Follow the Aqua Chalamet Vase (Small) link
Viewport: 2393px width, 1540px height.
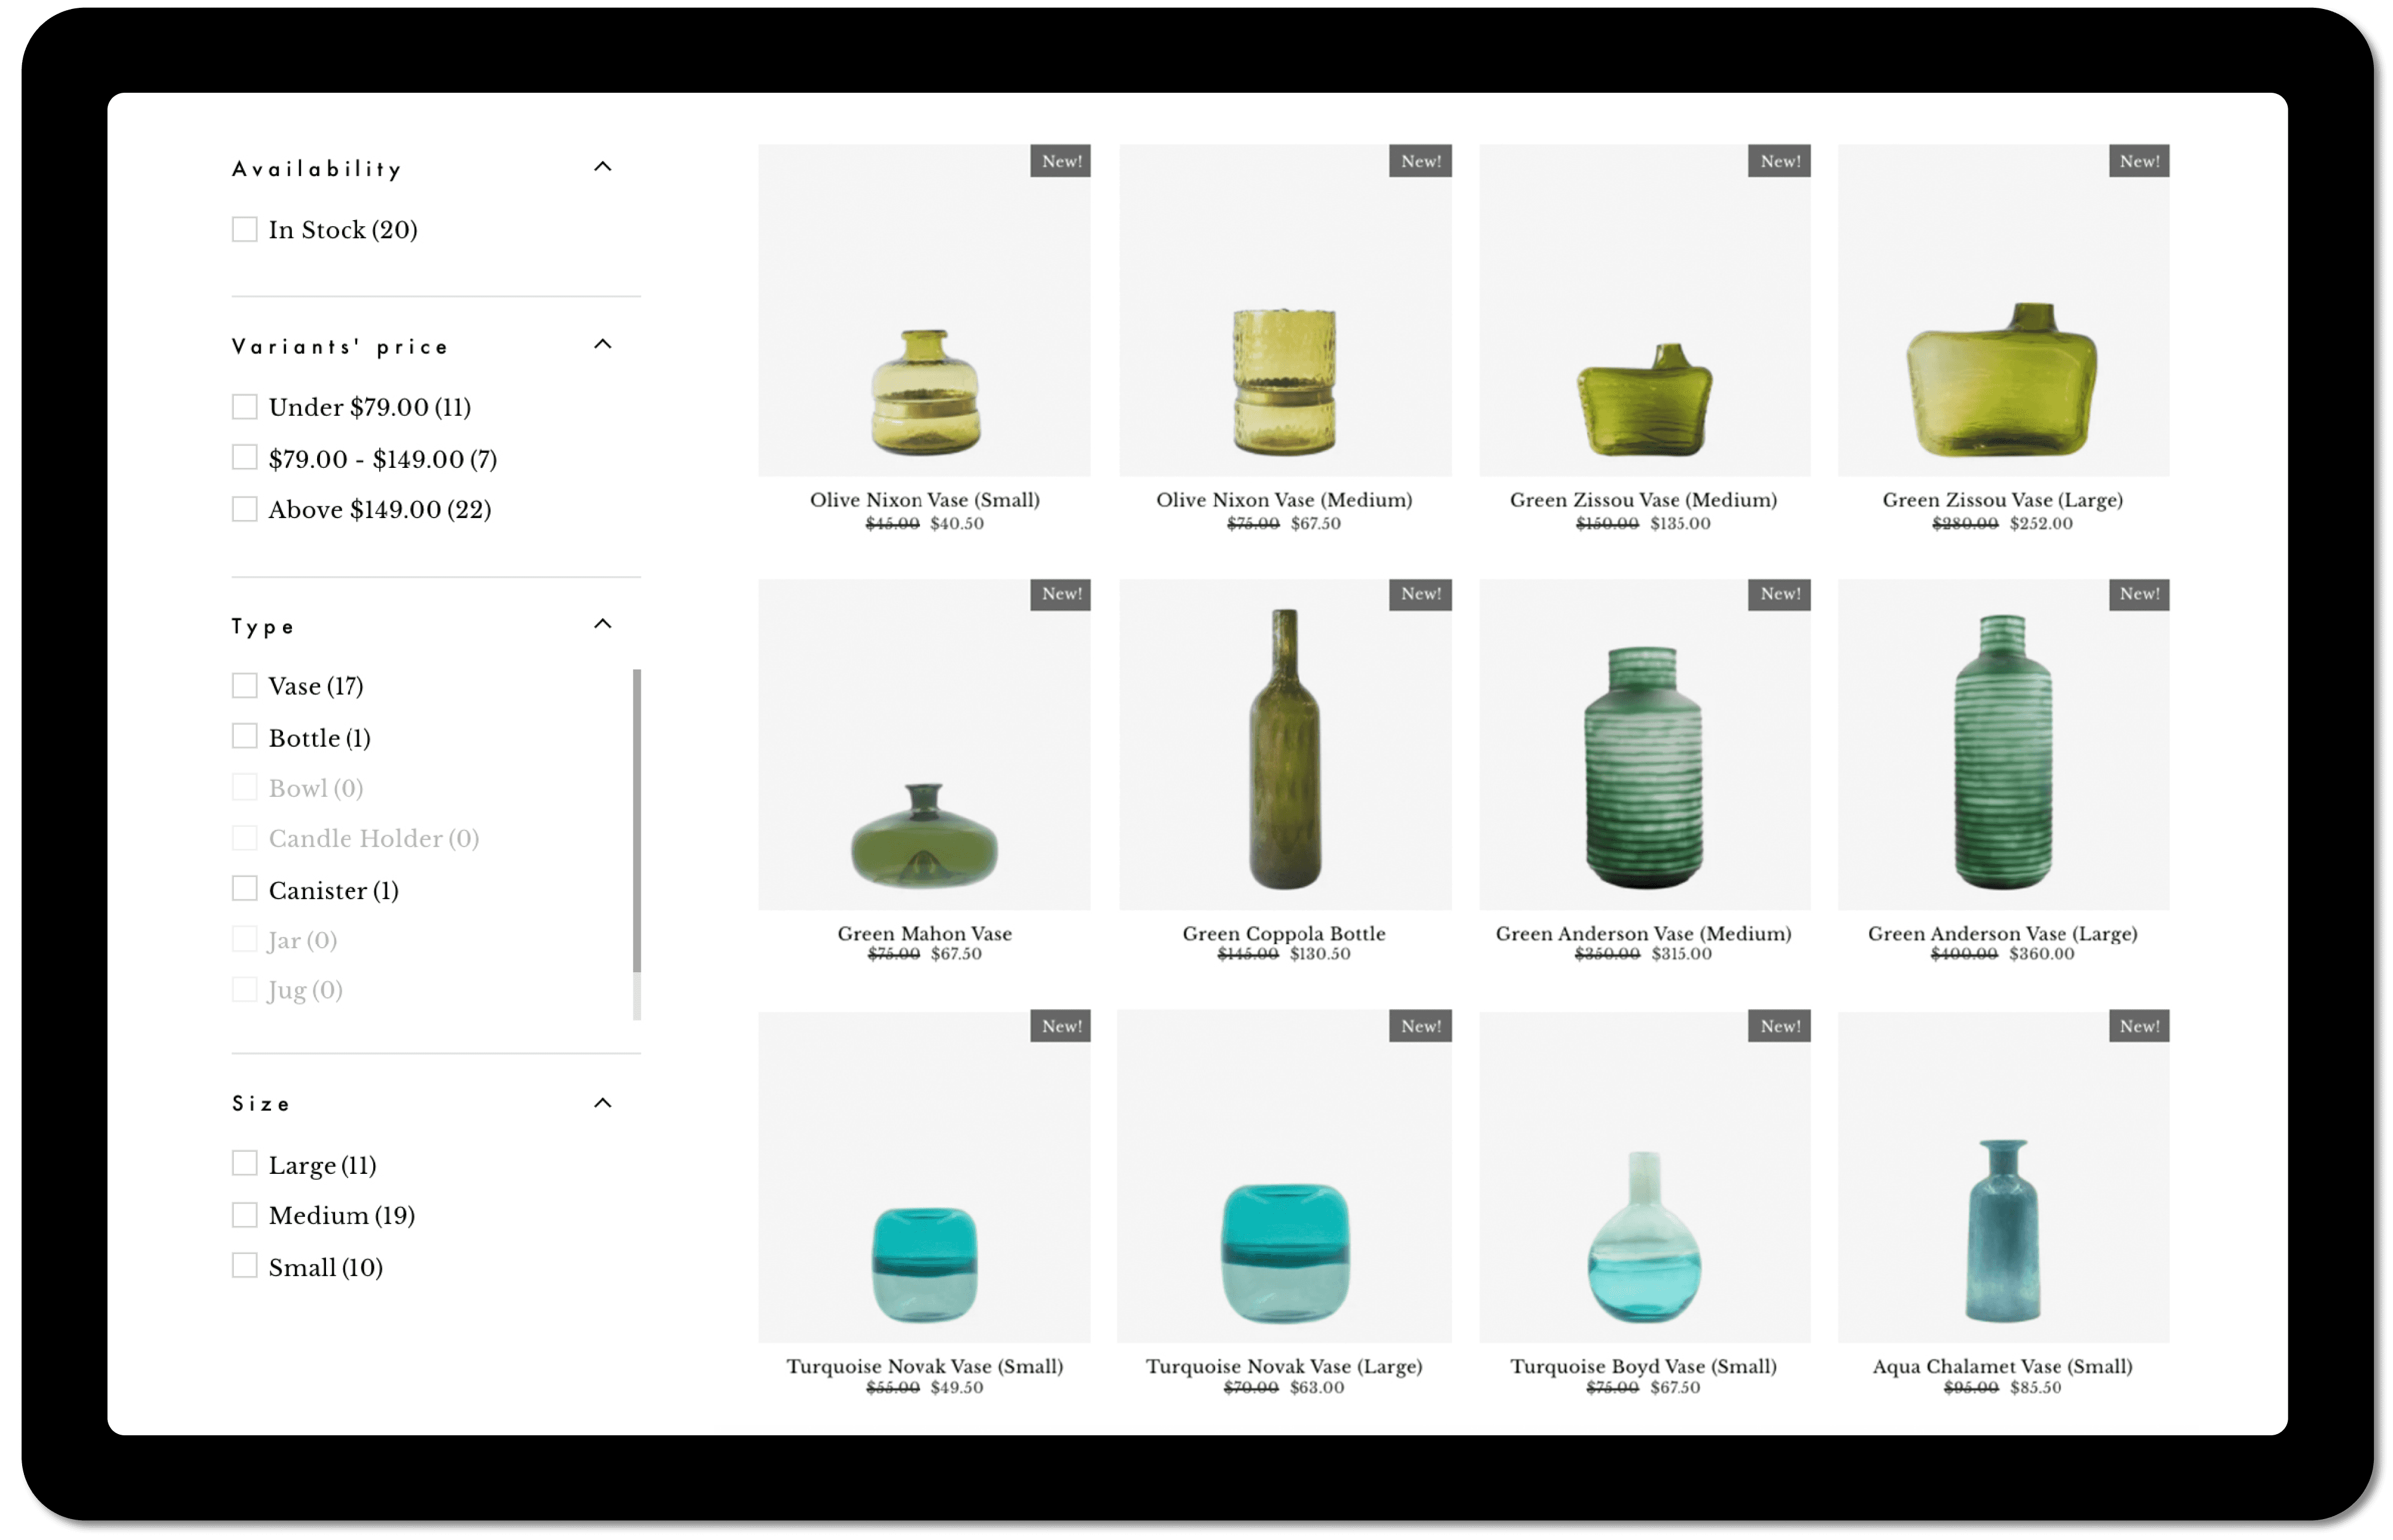tap(2002, 1366)
